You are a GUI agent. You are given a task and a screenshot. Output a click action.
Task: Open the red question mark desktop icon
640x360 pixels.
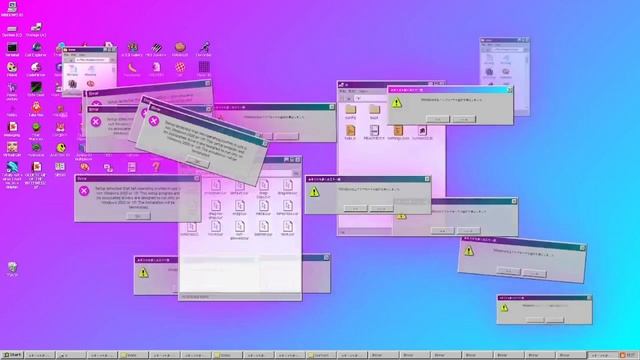pyautogui.click(x=156, y=167)
